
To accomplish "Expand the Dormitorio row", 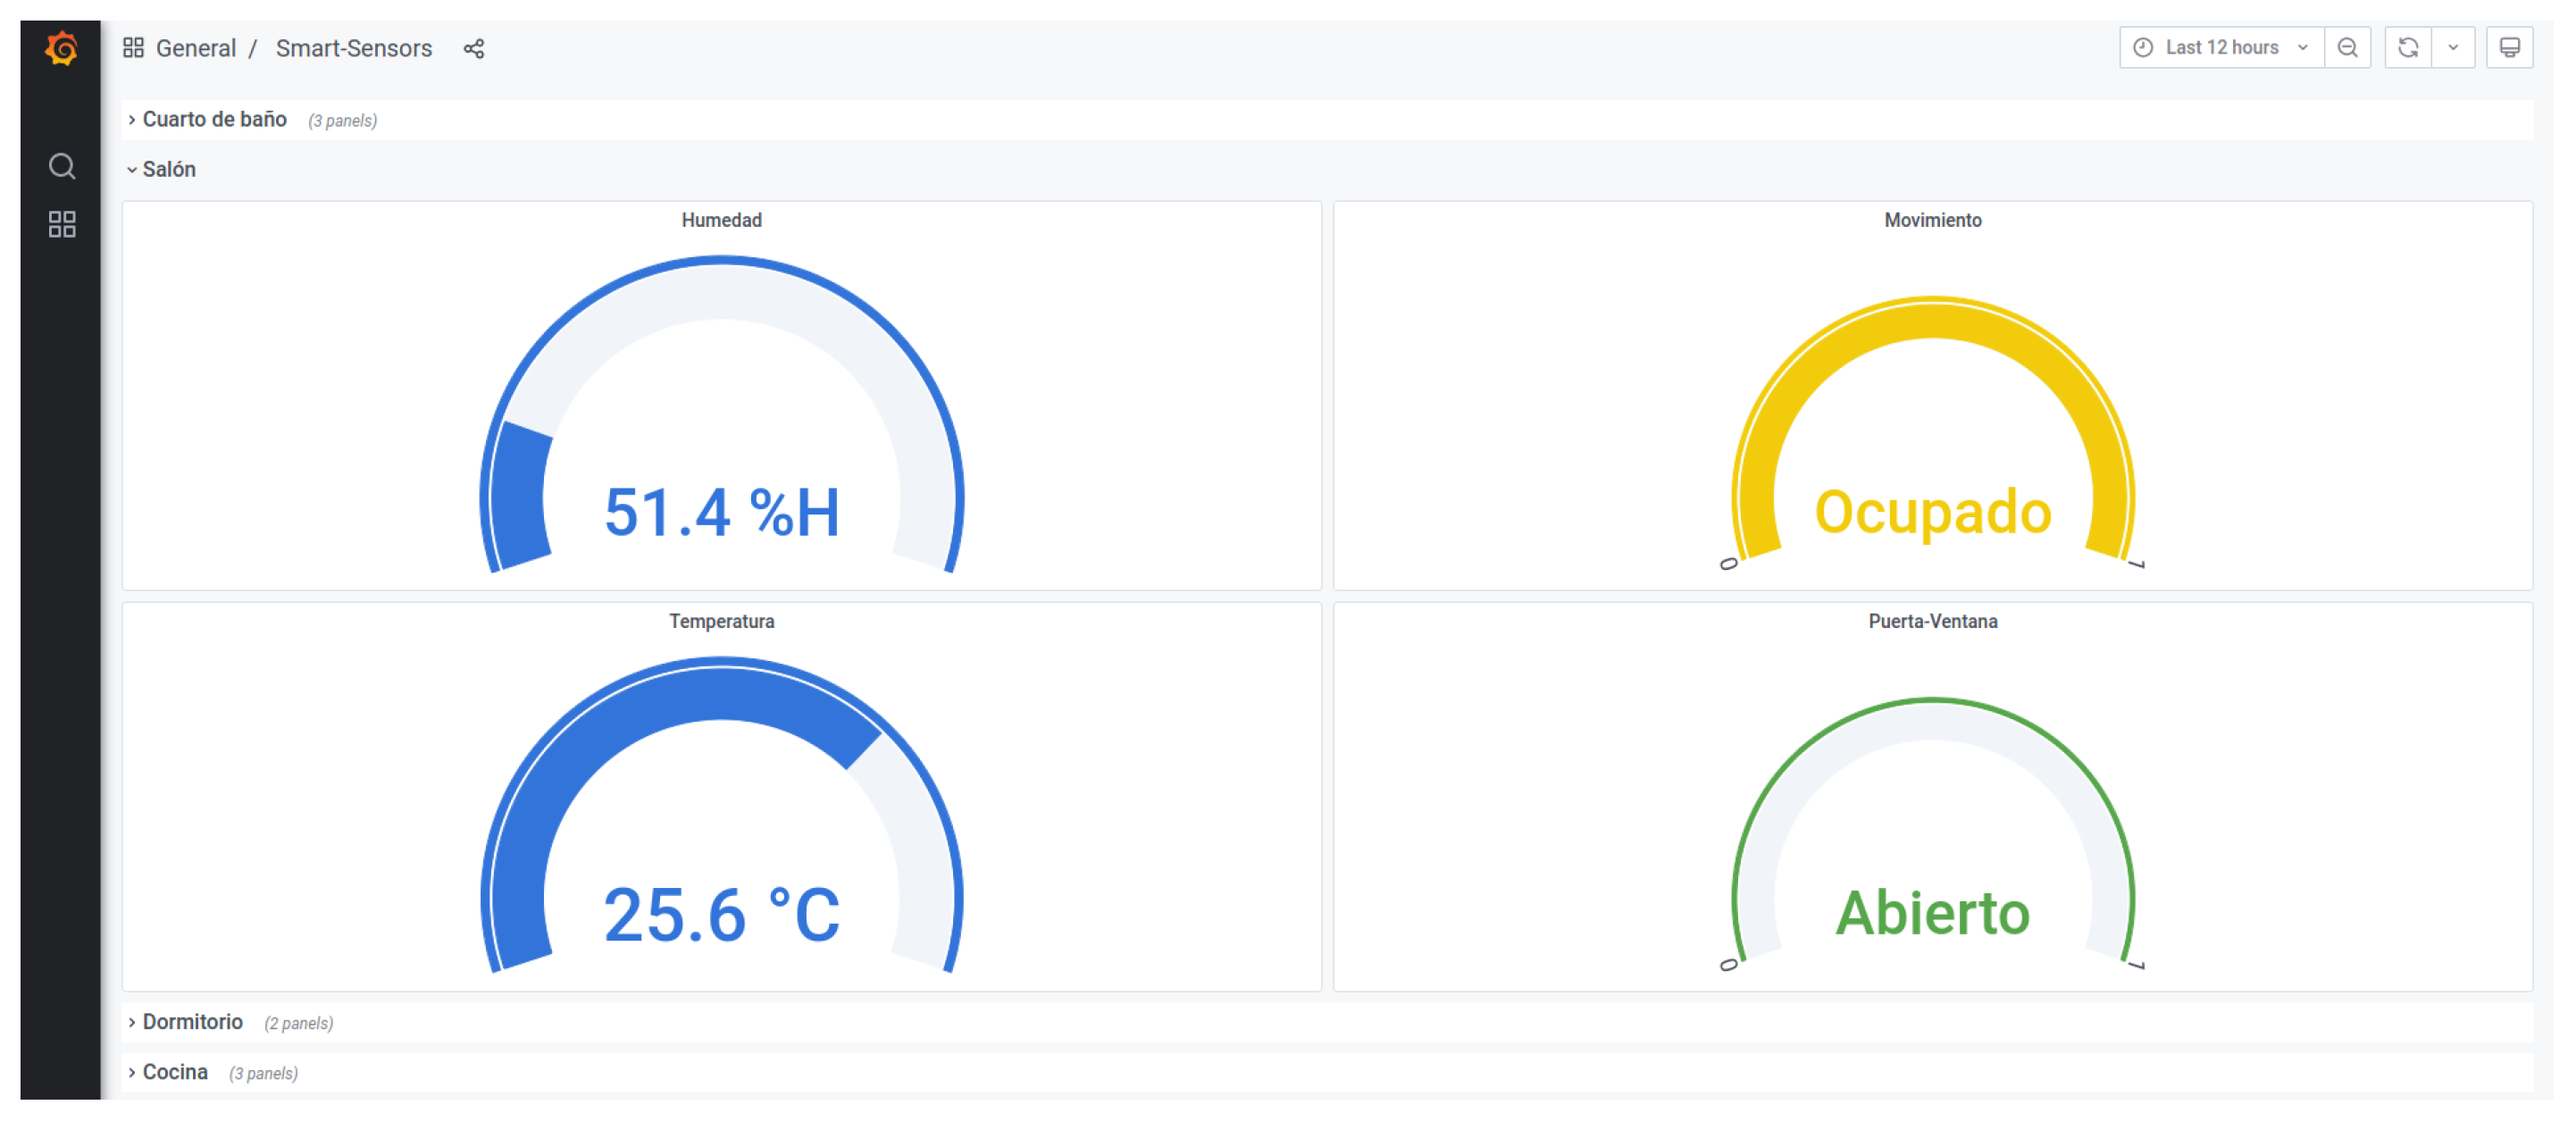I will [192, 1022].
